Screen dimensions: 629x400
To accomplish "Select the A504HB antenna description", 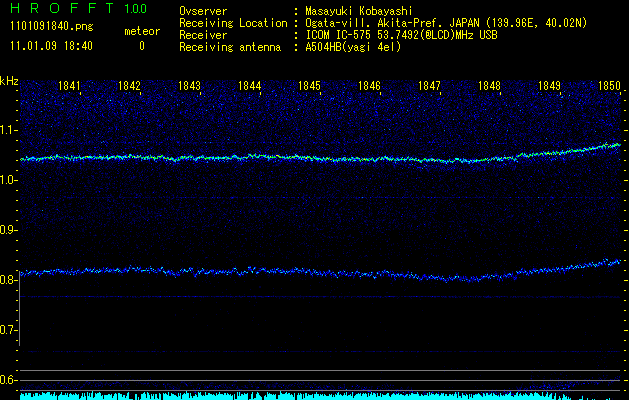I will (x=353, y=47).
